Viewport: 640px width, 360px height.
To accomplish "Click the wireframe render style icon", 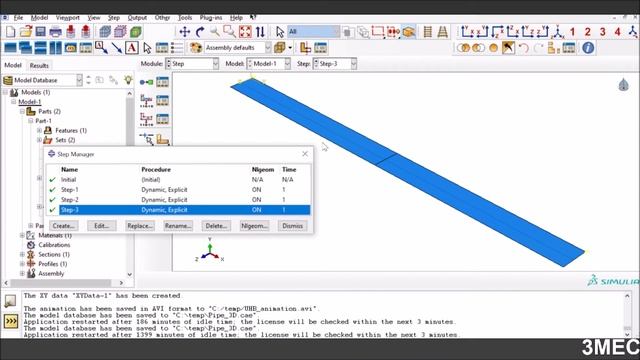I will (105, 32).
